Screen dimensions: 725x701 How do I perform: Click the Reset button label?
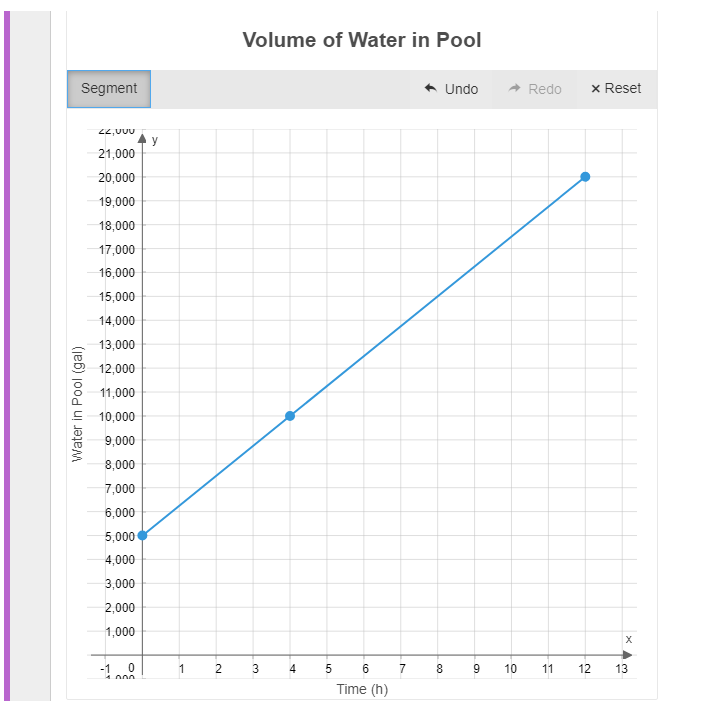point(622,88)
